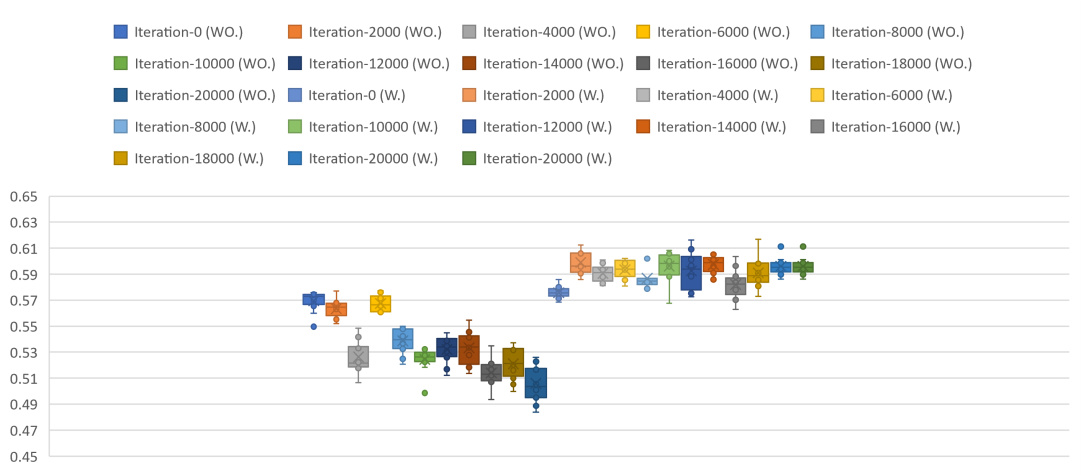This screenshot has height=476, width=1081.
Task: Click the Iteration-0 (WO.) blue legend swatch
Action: (x=119, y=32)
